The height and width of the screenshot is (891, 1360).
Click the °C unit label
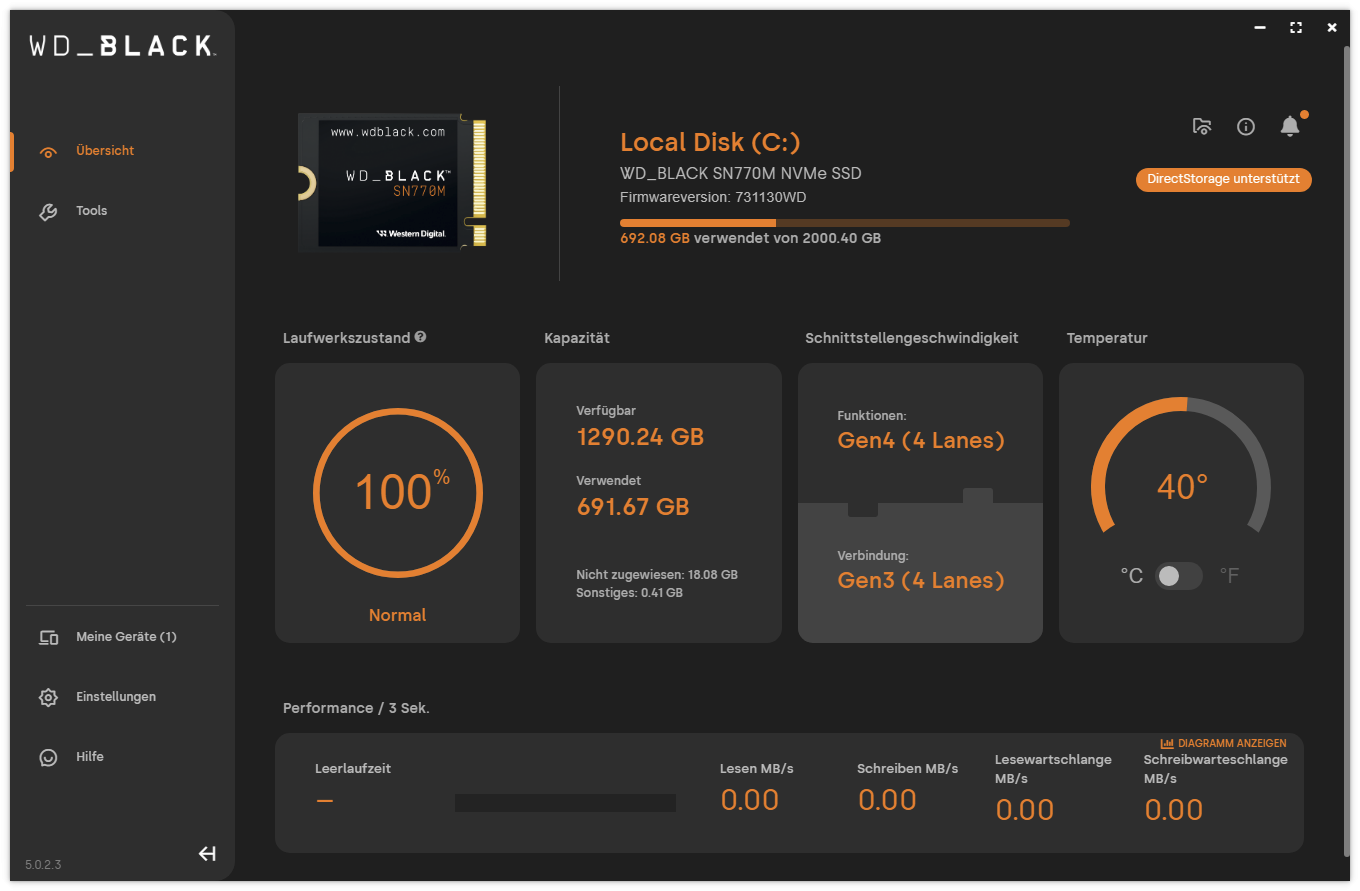[1131, 576]
